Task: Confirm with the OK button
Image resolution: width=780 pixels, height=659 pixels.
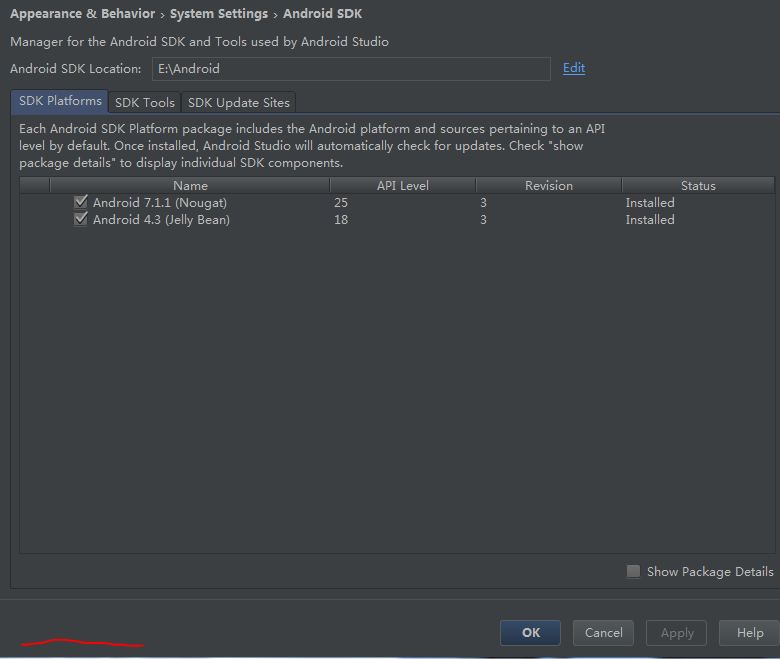Action: (x=530, y=633)
